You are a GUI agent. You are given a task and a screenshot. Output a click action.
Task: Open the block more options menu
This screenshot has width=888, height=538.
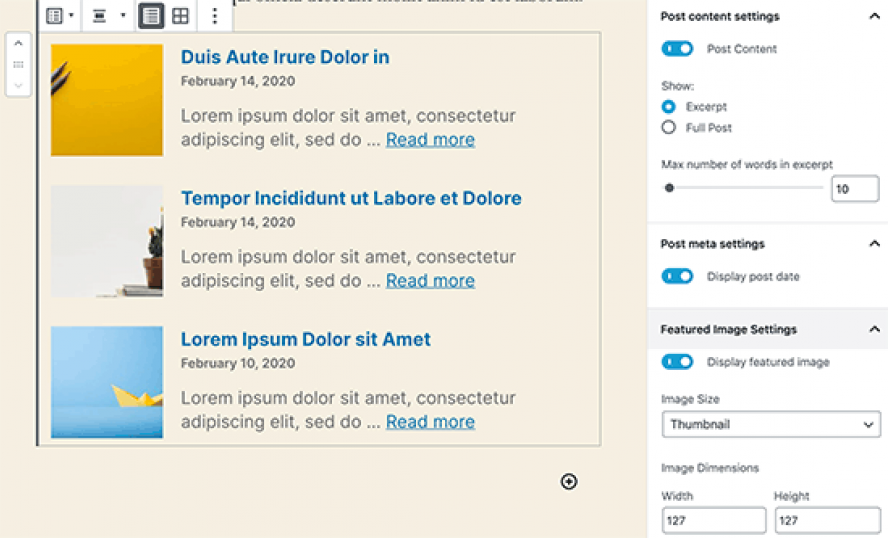point(214,16)
